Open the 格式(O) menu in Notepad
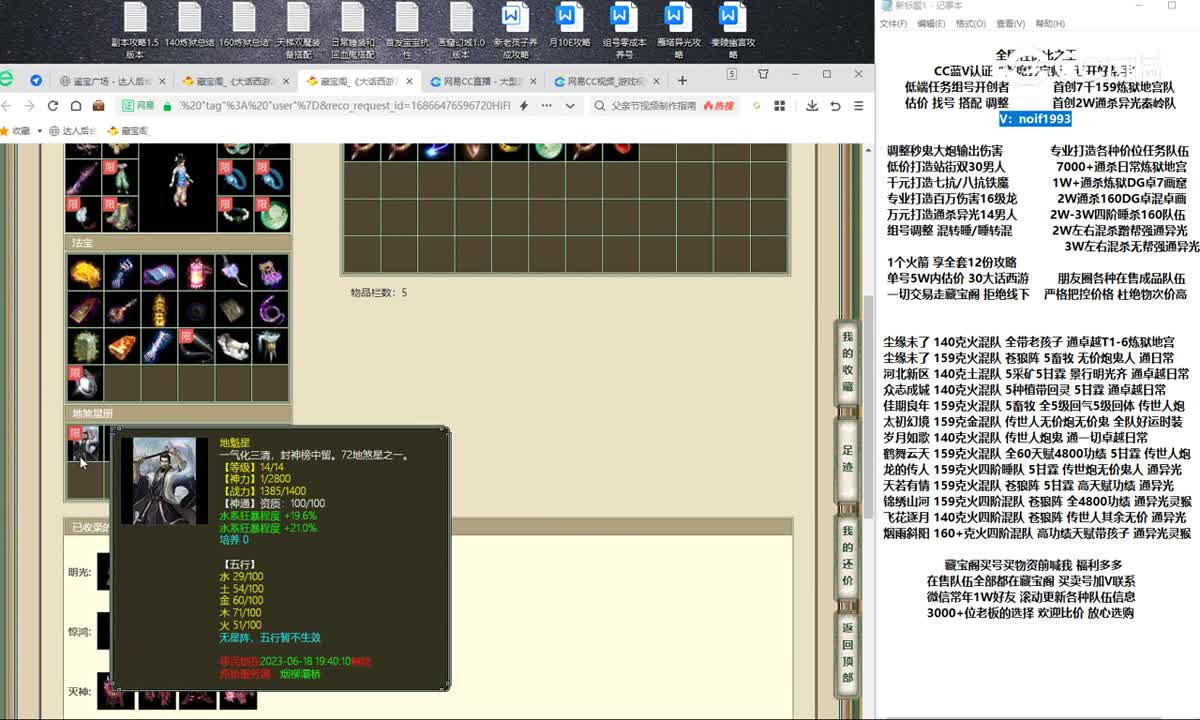Screen dimensions: 1200x720 [x=969, y=24]
